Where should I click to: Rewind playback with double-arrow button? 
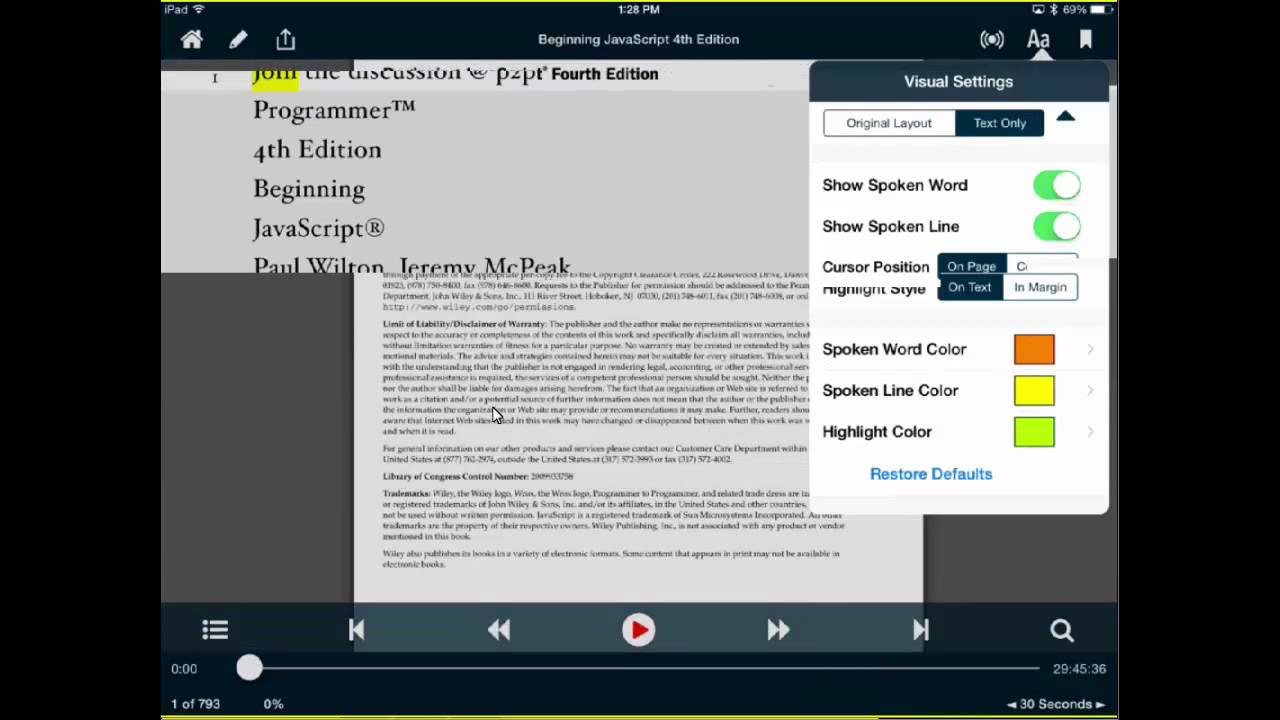499,630
